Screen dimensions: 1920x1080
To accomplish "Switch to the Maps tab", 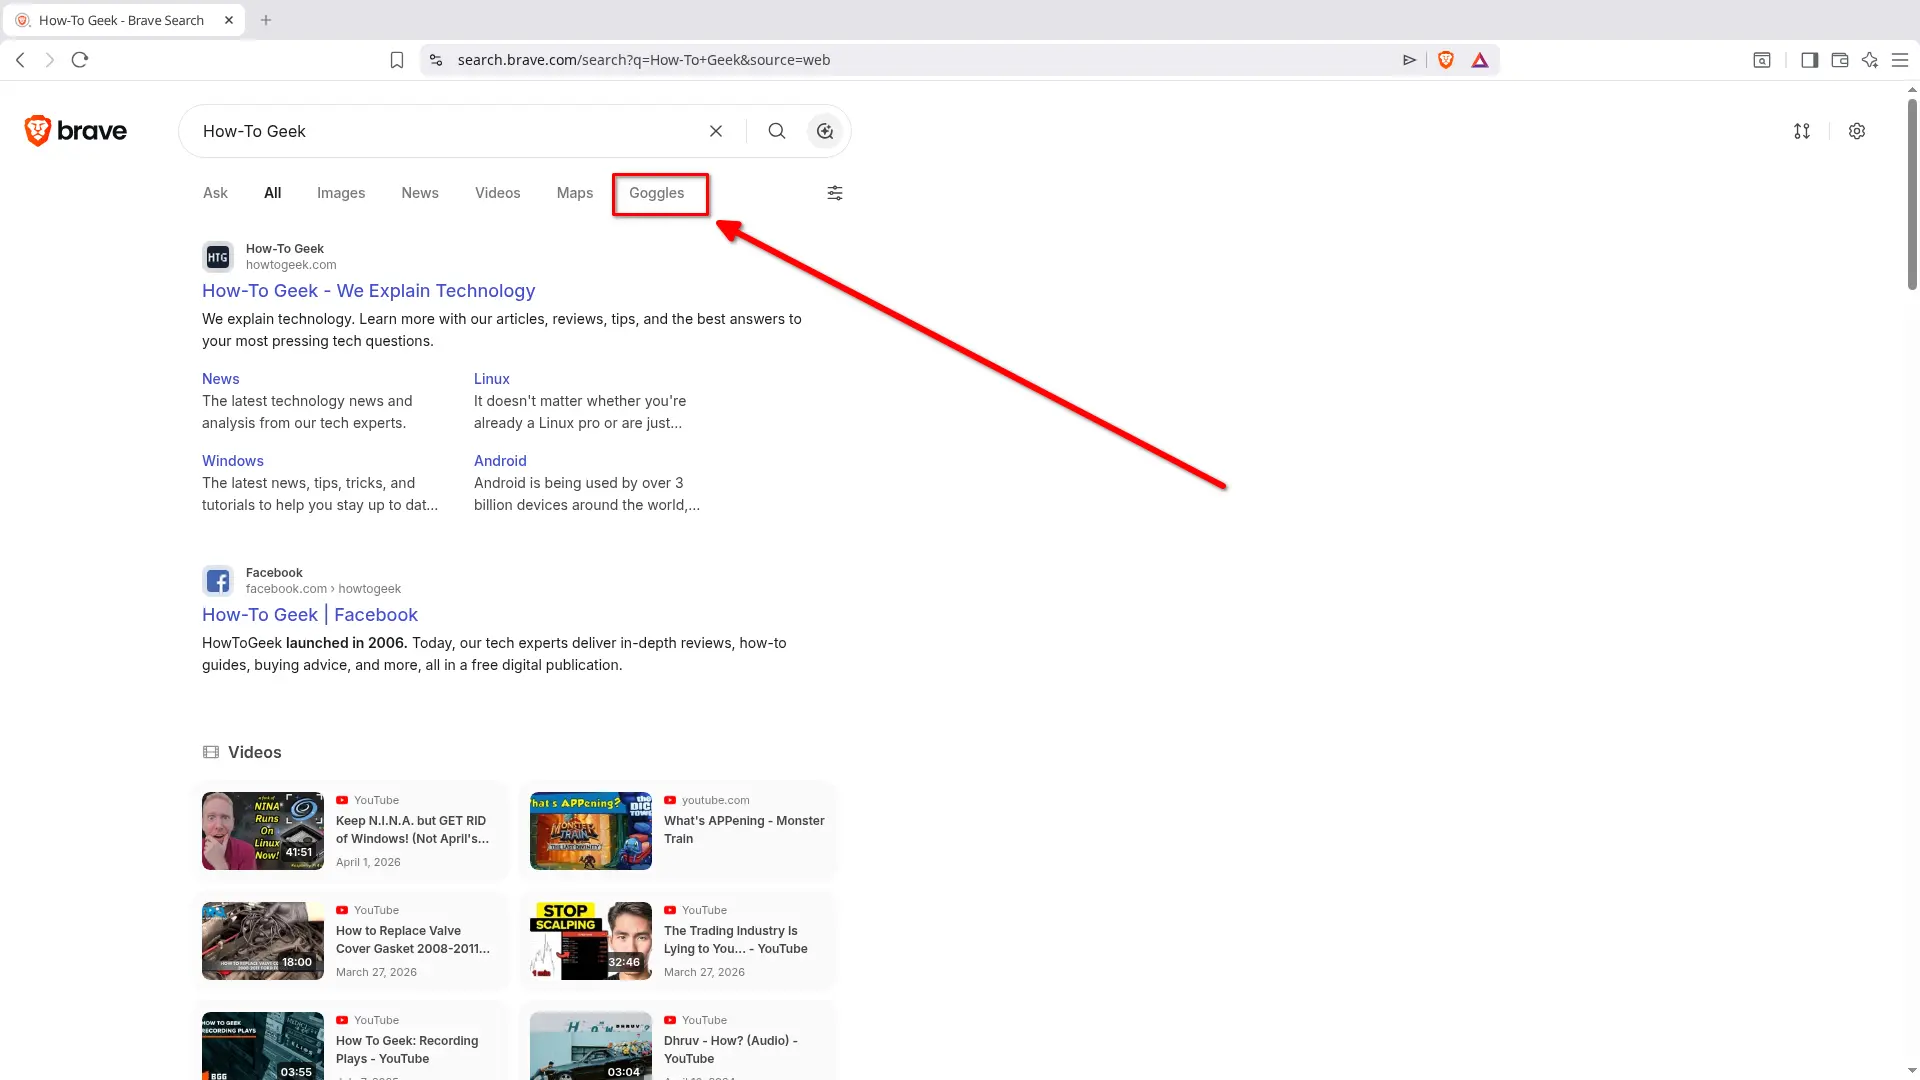I will pyautogui.click(x=575, y=193).
